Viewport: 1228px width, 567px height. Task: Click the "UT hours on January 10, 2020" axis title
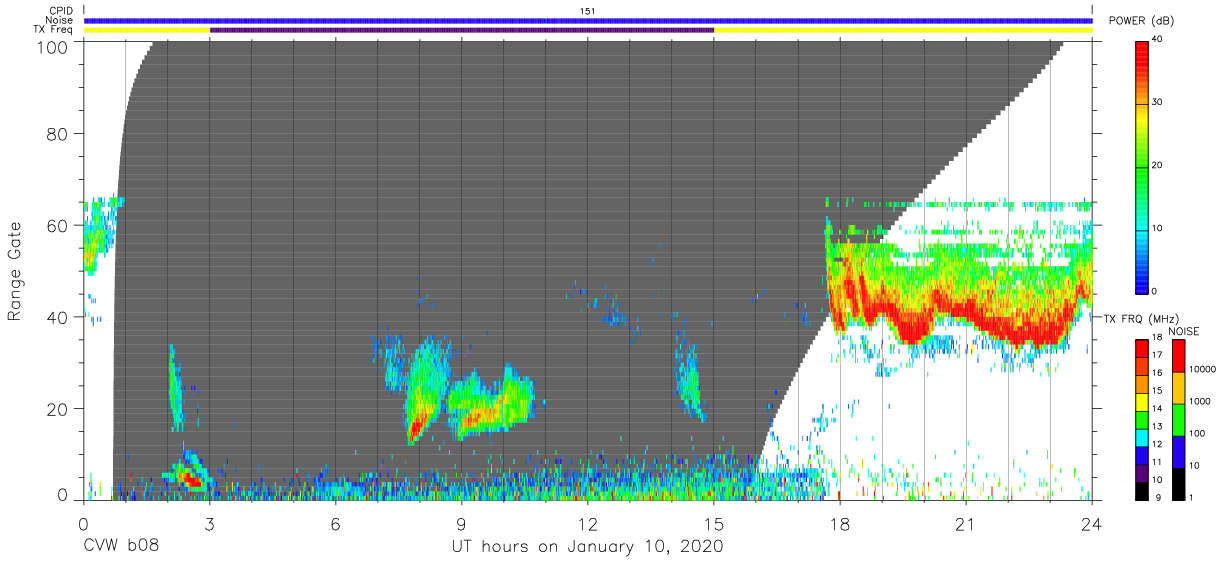[587, 547]
